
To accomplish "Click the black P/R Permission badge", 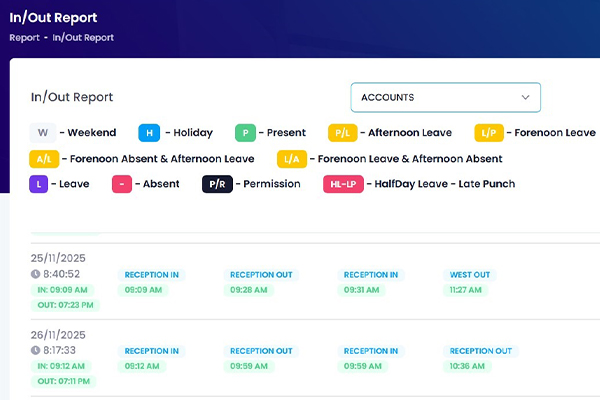I will coord(217,184).
